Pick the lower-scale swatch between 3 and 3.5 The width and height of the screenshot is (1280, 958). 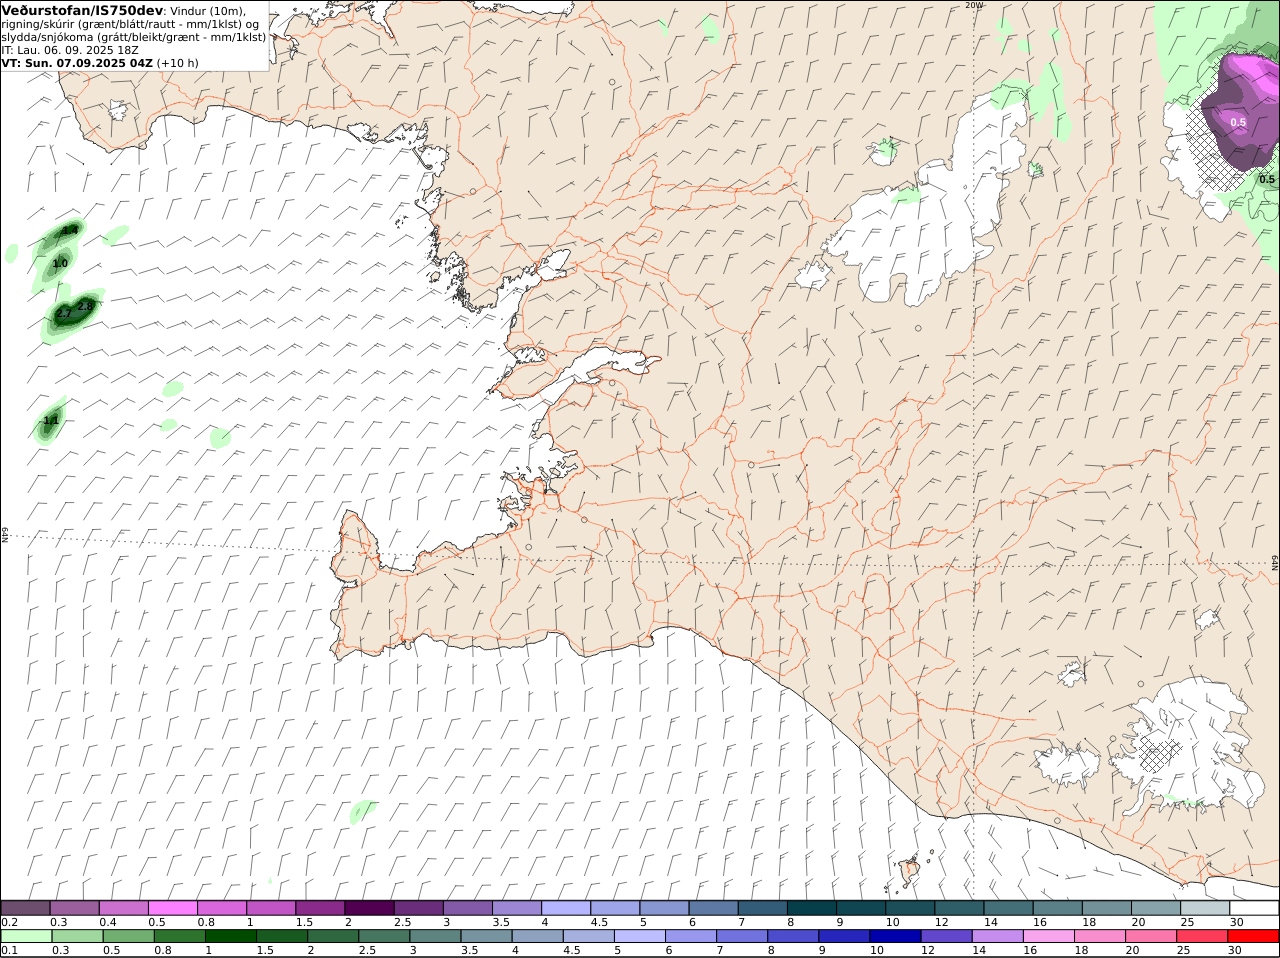coord(436,936)
